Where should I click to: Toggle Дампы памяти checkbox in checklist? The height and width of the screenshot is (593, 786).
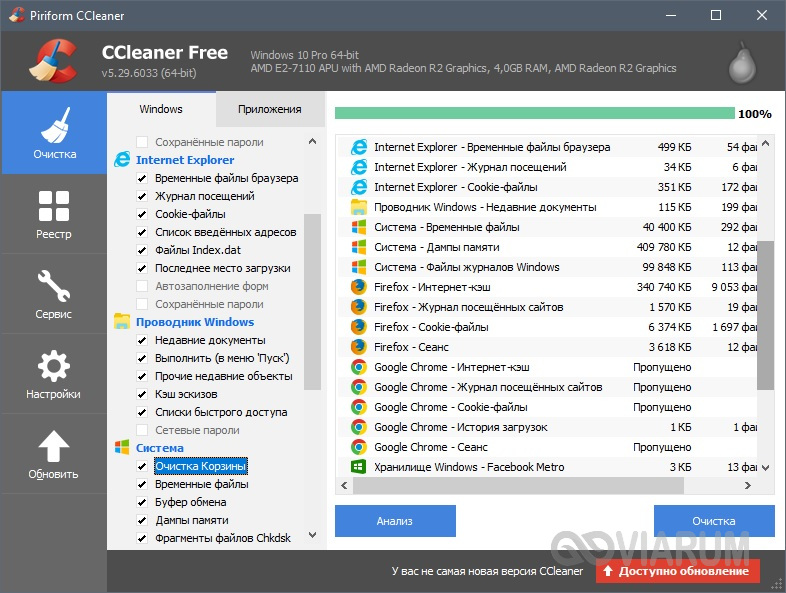coord(142,520)
